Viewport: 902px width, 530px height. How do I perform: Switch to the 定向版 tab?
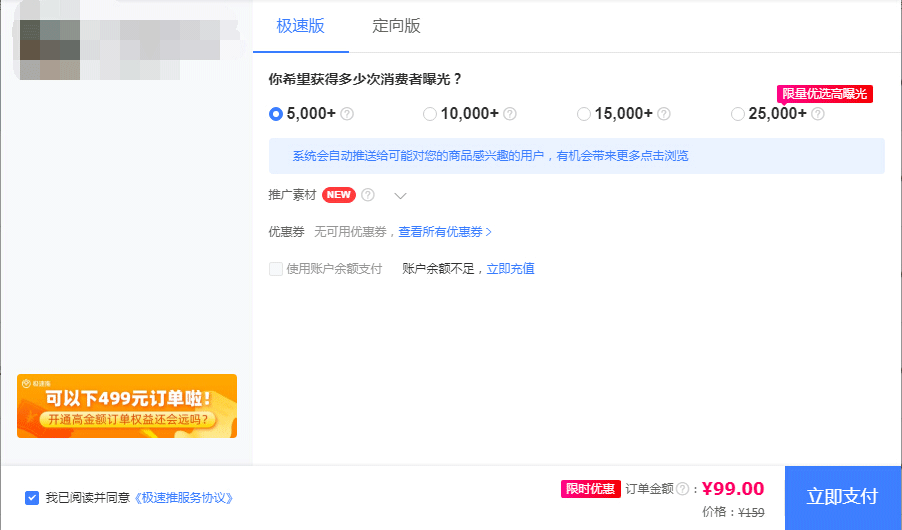(396, 26)
